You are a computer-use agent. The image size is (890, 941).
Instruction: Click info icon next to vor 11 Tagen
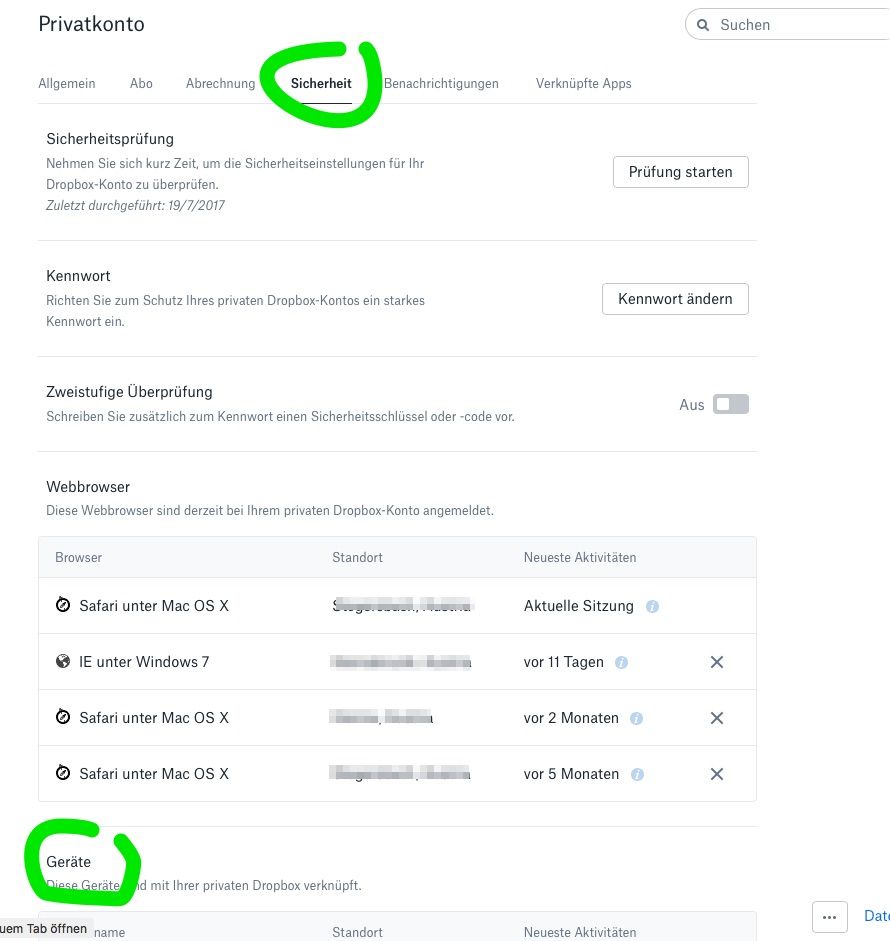point(621,662)
